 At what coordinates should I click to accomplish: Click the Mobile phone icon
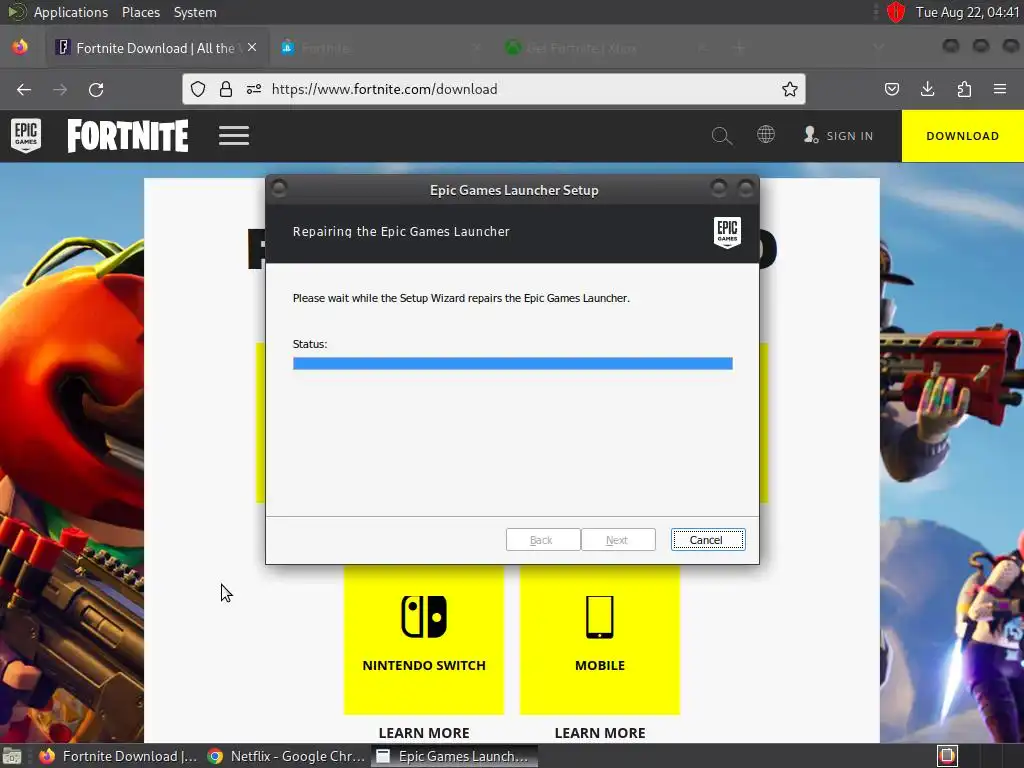tap(600, 616)
